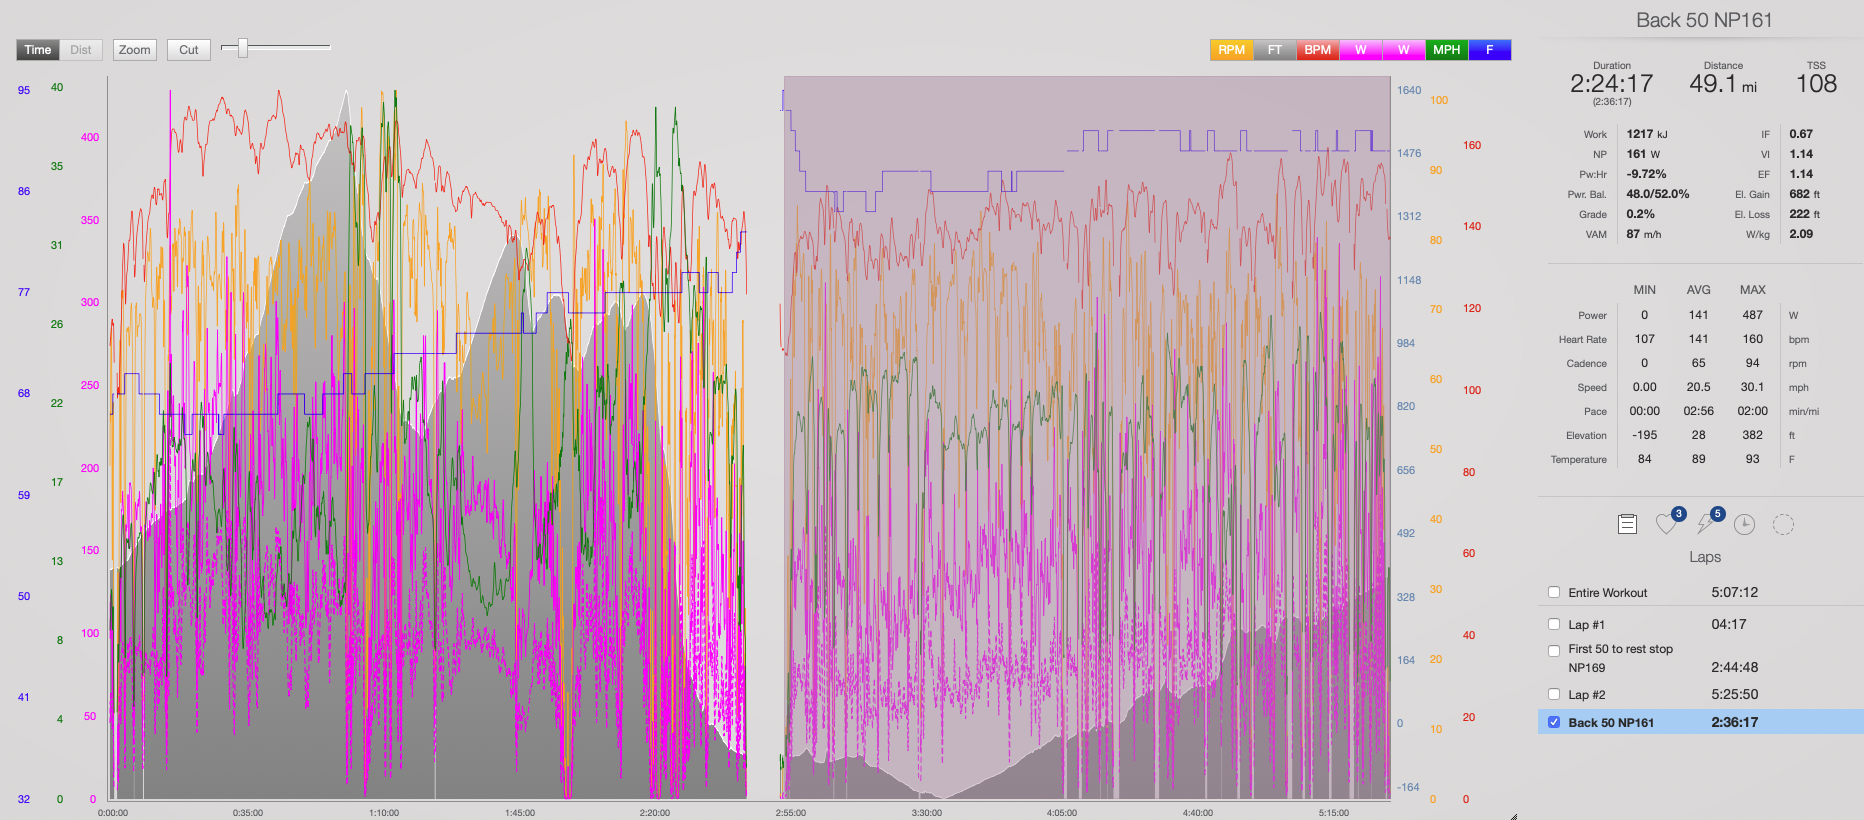Open power peaks lightning bolt icon
The image size is (1864, 820).
pos(1706,523)
